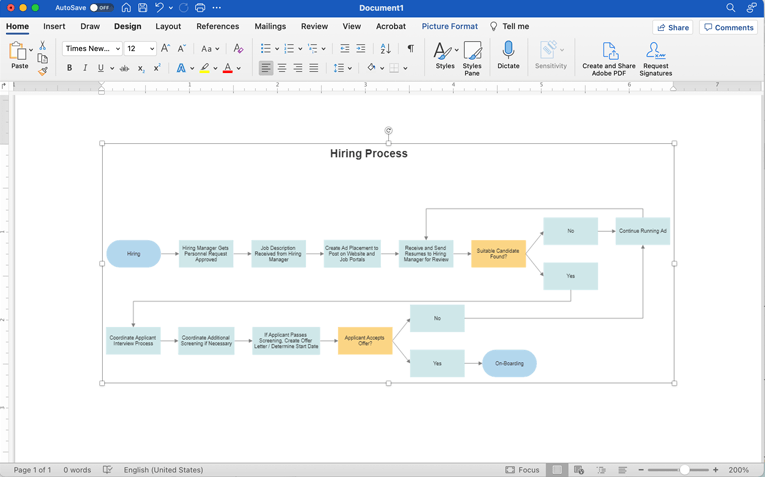Click the Page 1 of 1 indicator
765x477 pixels.
pyautogui.click(x=32, y=470)
